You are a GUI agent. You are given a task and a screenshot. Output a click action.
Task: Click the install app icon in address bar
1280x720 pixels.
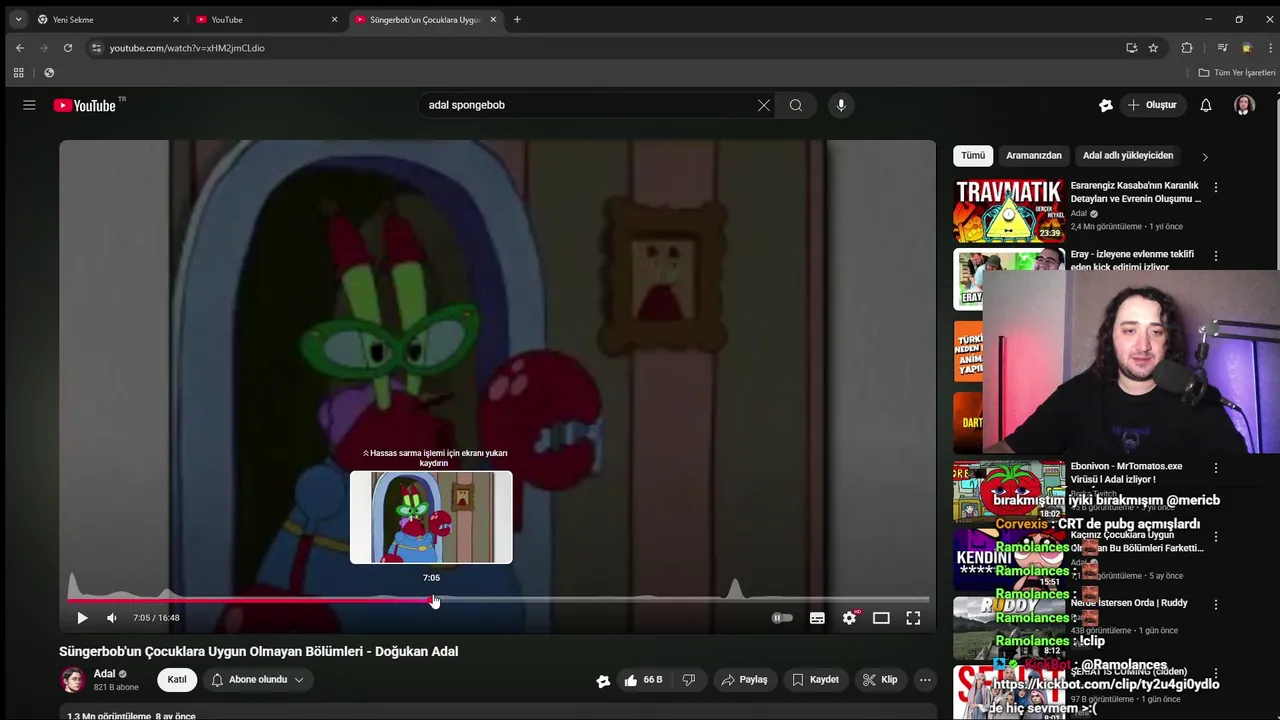pos(1131,48)
